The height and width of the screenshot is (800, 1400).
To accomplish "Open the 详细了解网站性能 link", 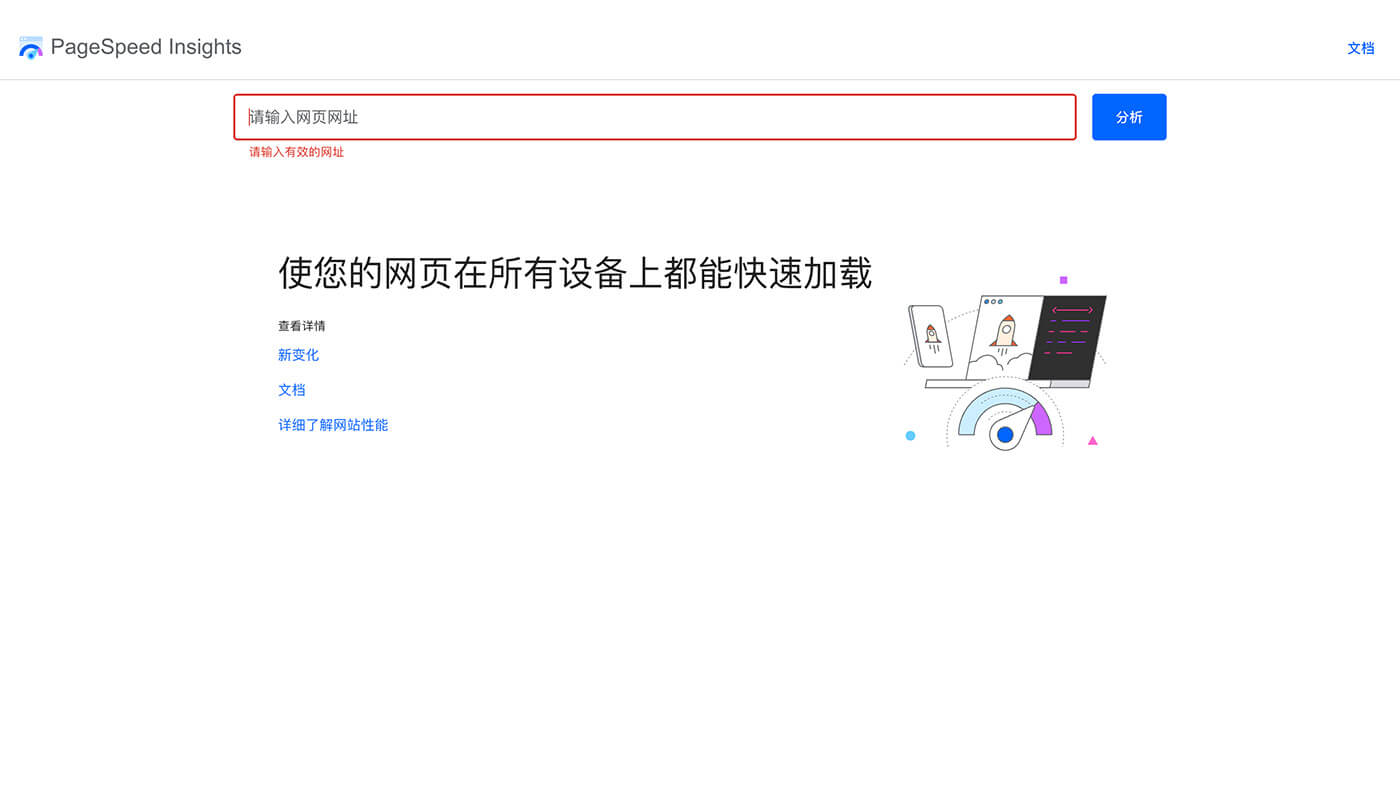I will (333, 425).
